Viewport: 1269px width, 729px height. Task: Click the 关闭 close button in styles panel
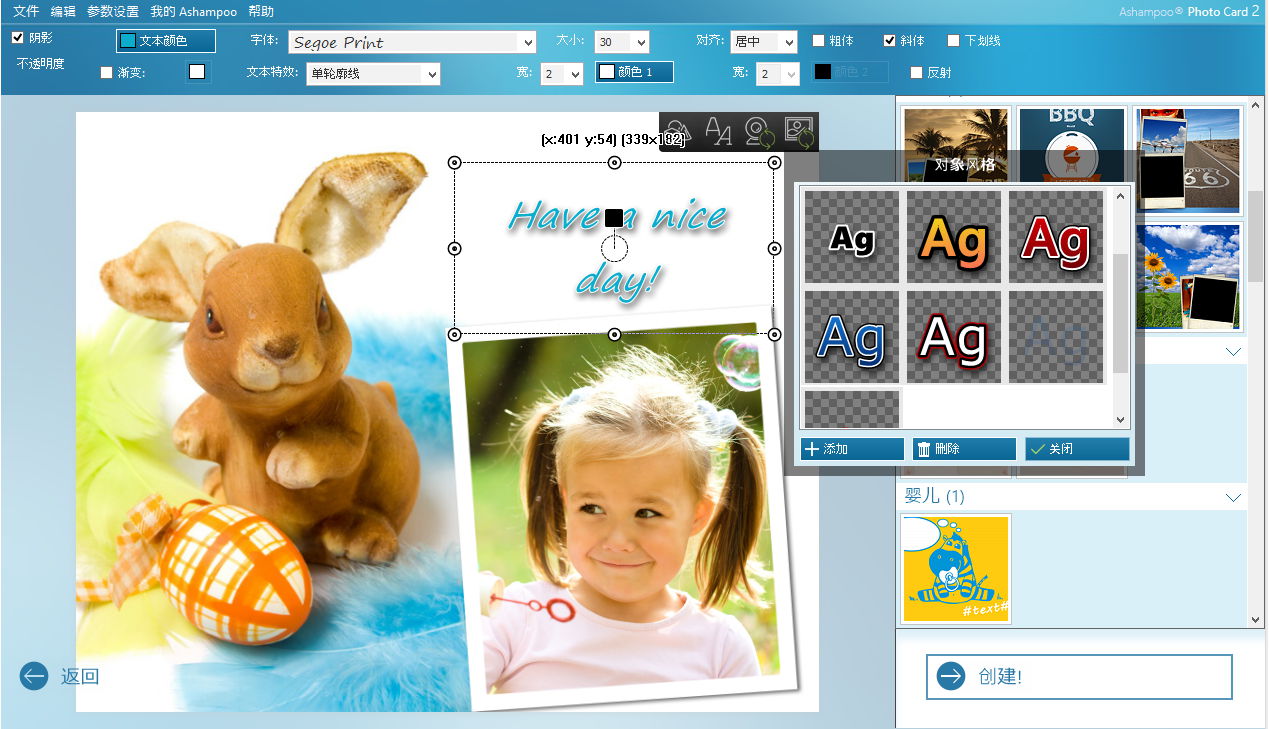tap(1077, 449)
